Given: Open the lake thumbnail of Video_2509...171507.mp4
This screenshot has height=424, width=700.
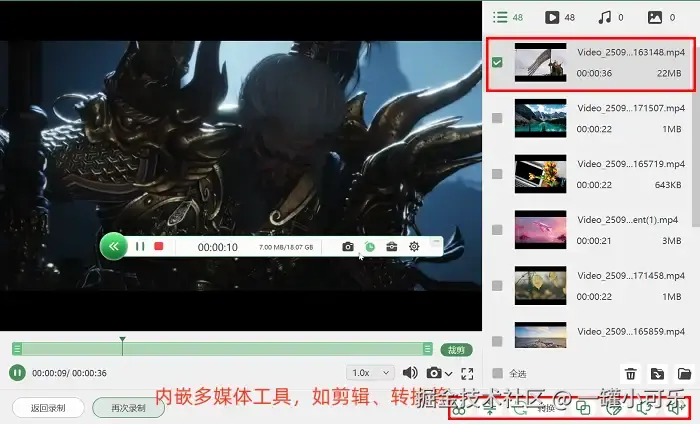Looking at the screenshot, I should (540, 118).
